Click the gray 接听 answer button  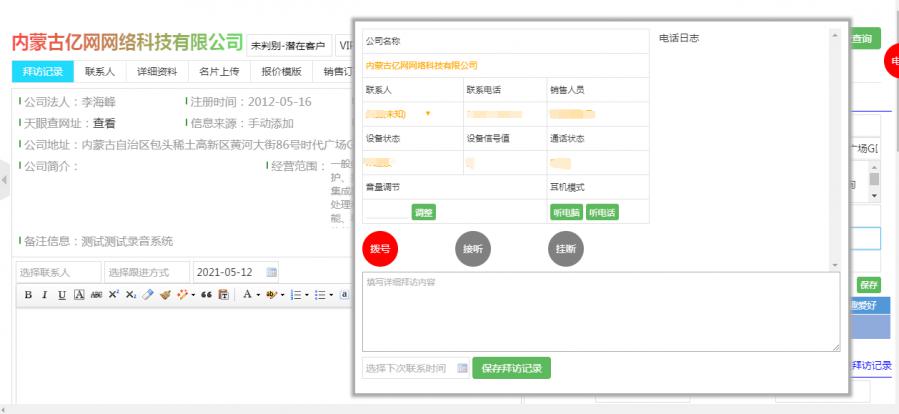click(472, 248)
